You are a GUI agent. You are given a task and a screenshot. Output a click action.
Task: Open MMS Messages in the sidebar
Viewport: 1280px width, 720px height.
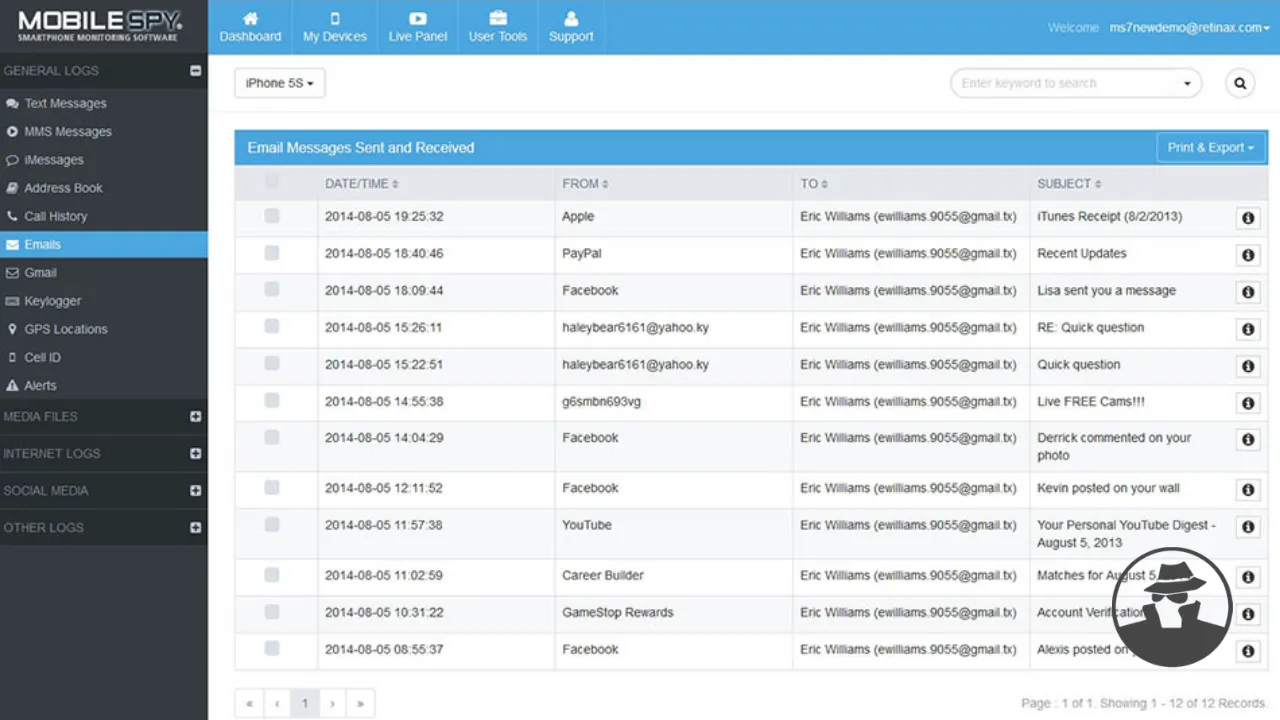tap(104, 132)
